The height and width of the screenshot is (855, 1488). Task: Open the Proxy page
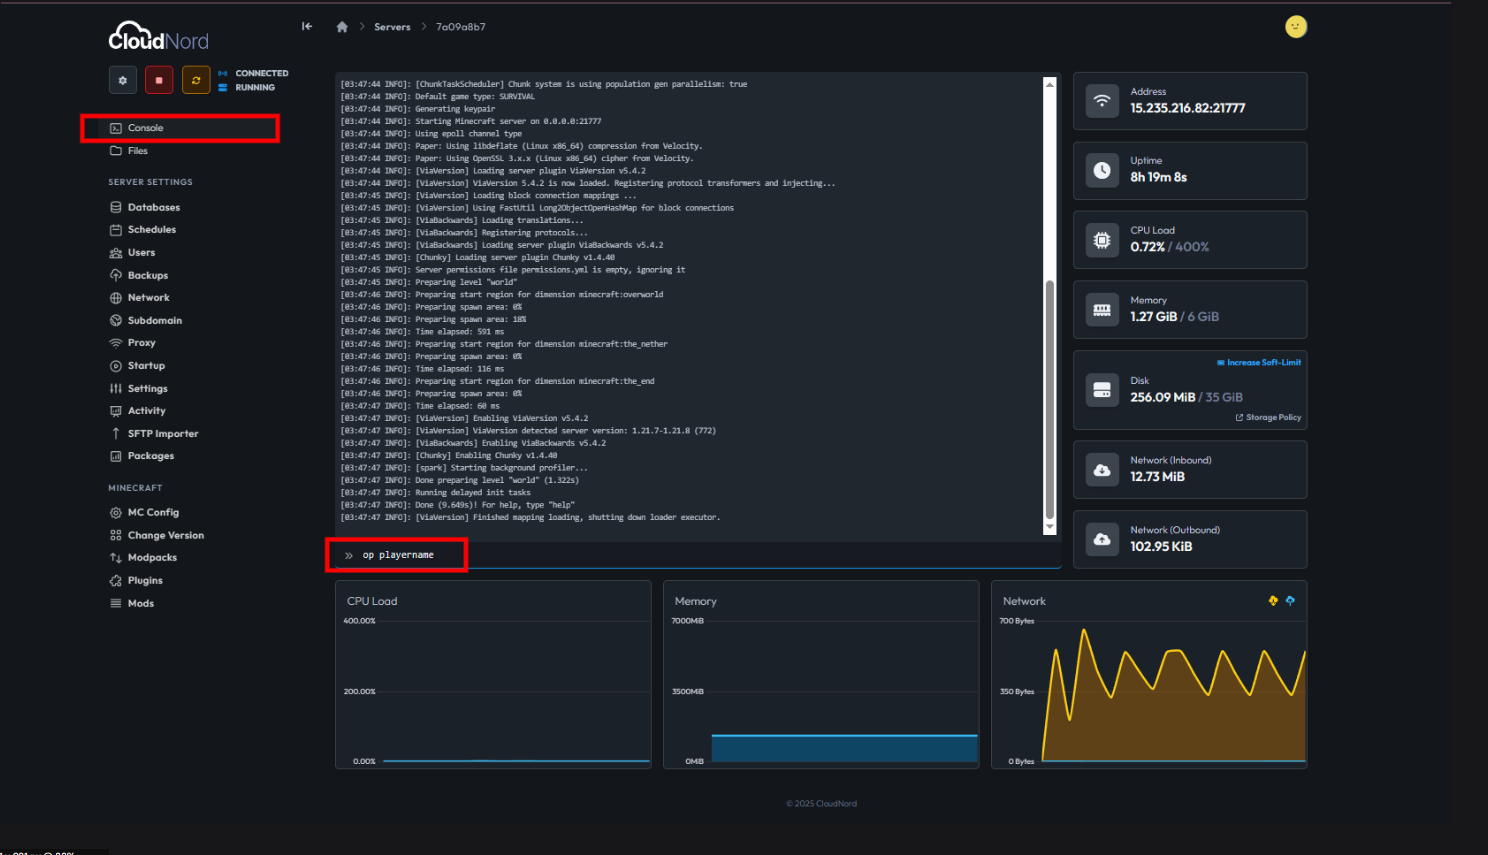(141, 343)
